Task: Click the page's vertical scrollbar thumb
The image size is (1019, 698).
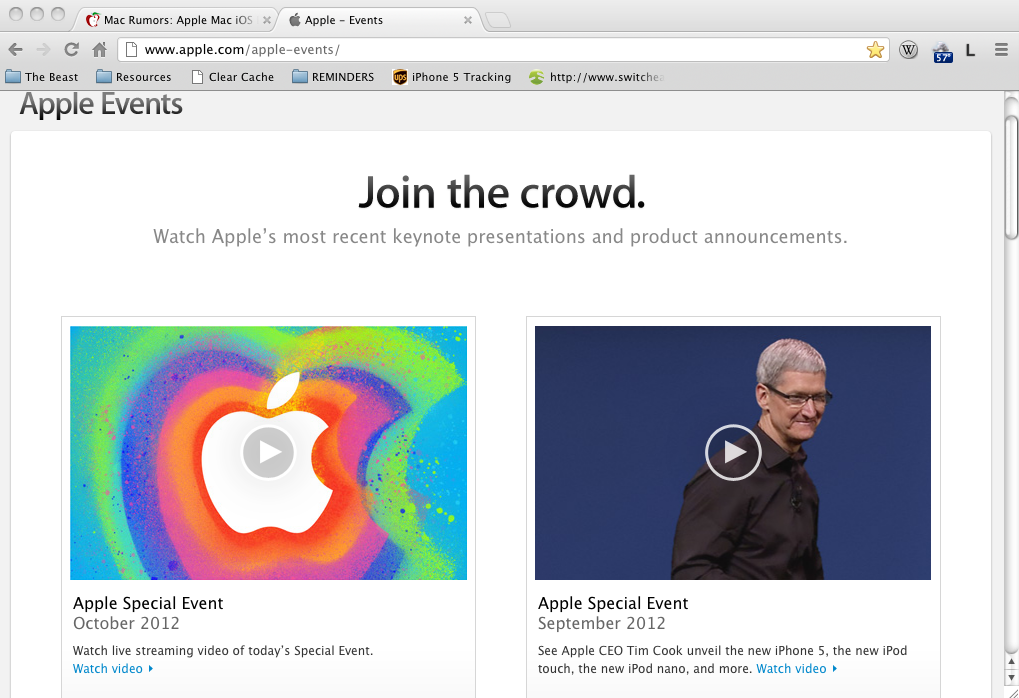Action: (1011, 177)
